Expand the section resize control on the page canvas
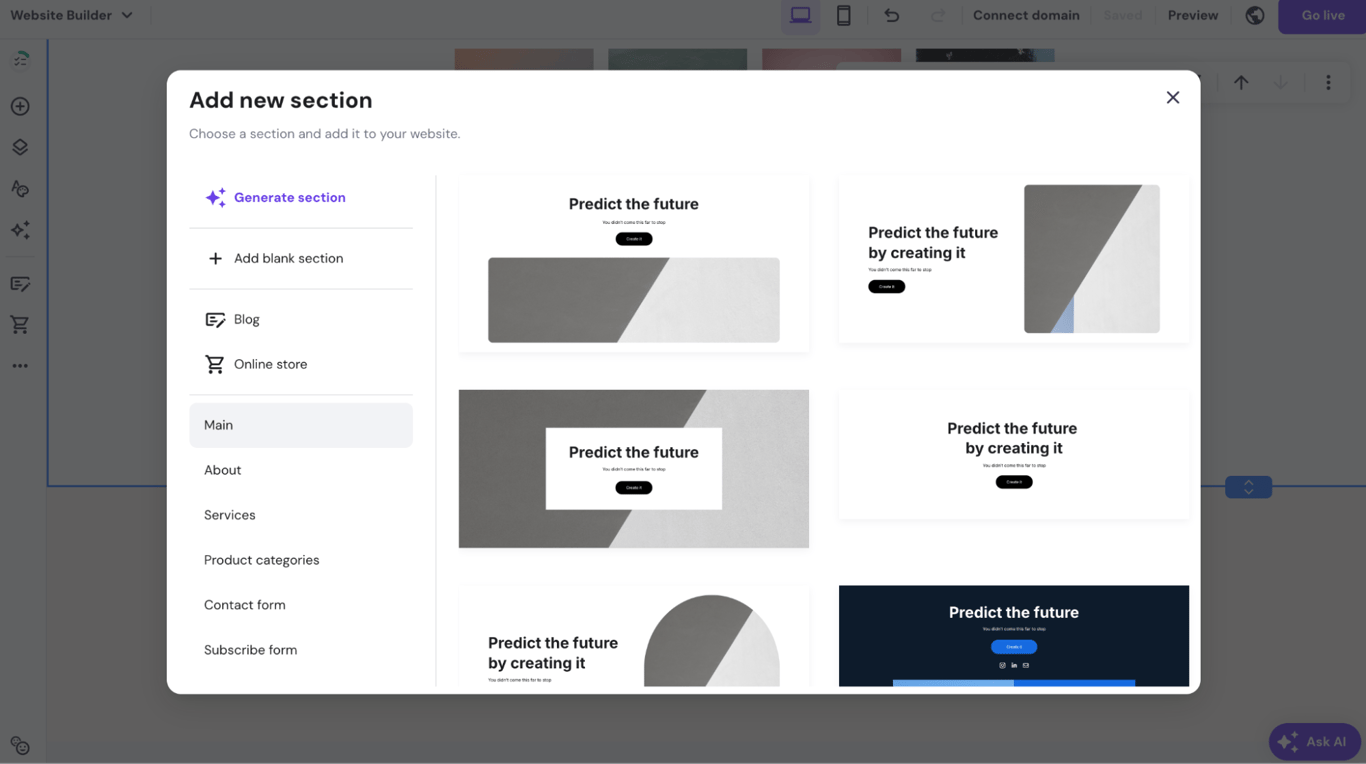Viewport: 1366px width, 764px height. tap(1247, 486)
